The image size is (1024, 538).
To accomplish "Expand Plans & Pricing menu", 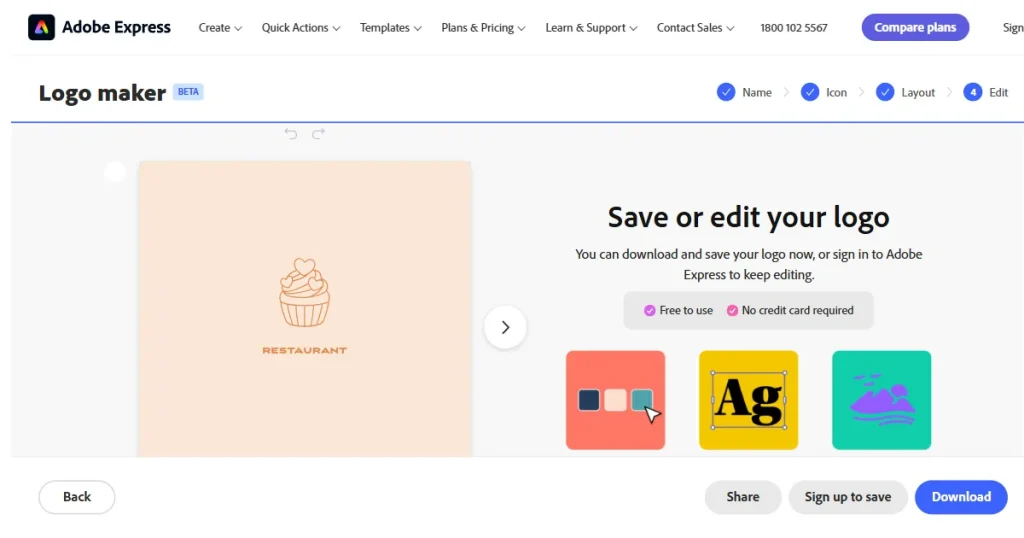I will coord(483,28).
